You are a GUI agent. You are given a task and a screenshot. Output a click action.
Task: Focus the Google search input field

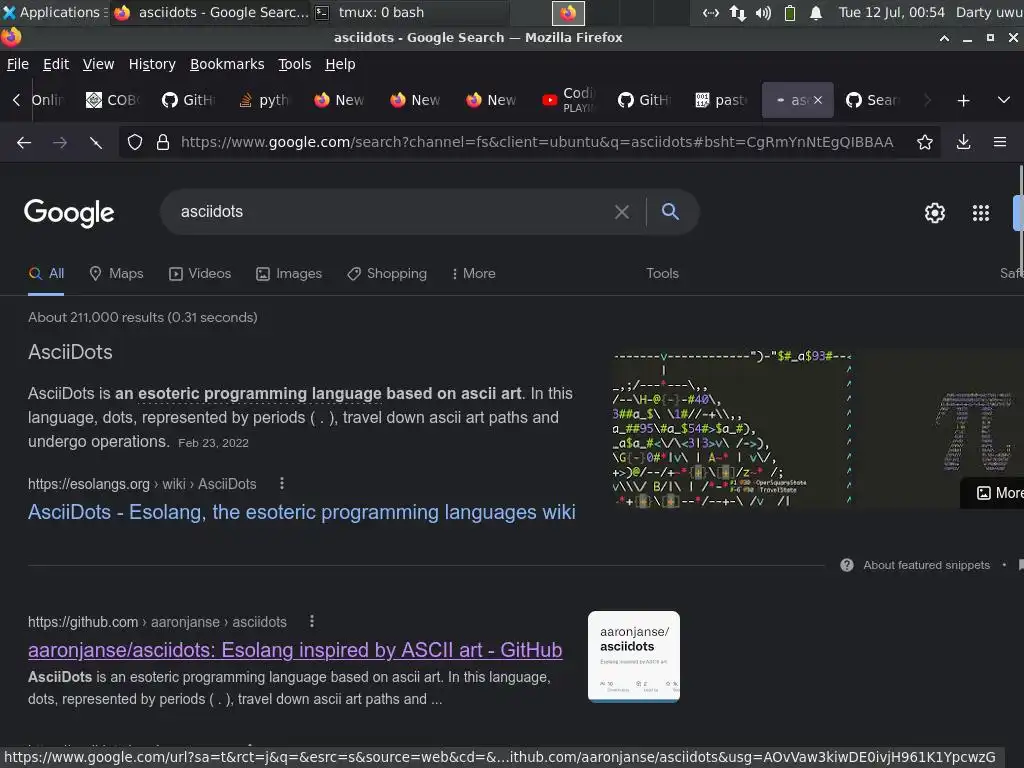tap(392, 212)
